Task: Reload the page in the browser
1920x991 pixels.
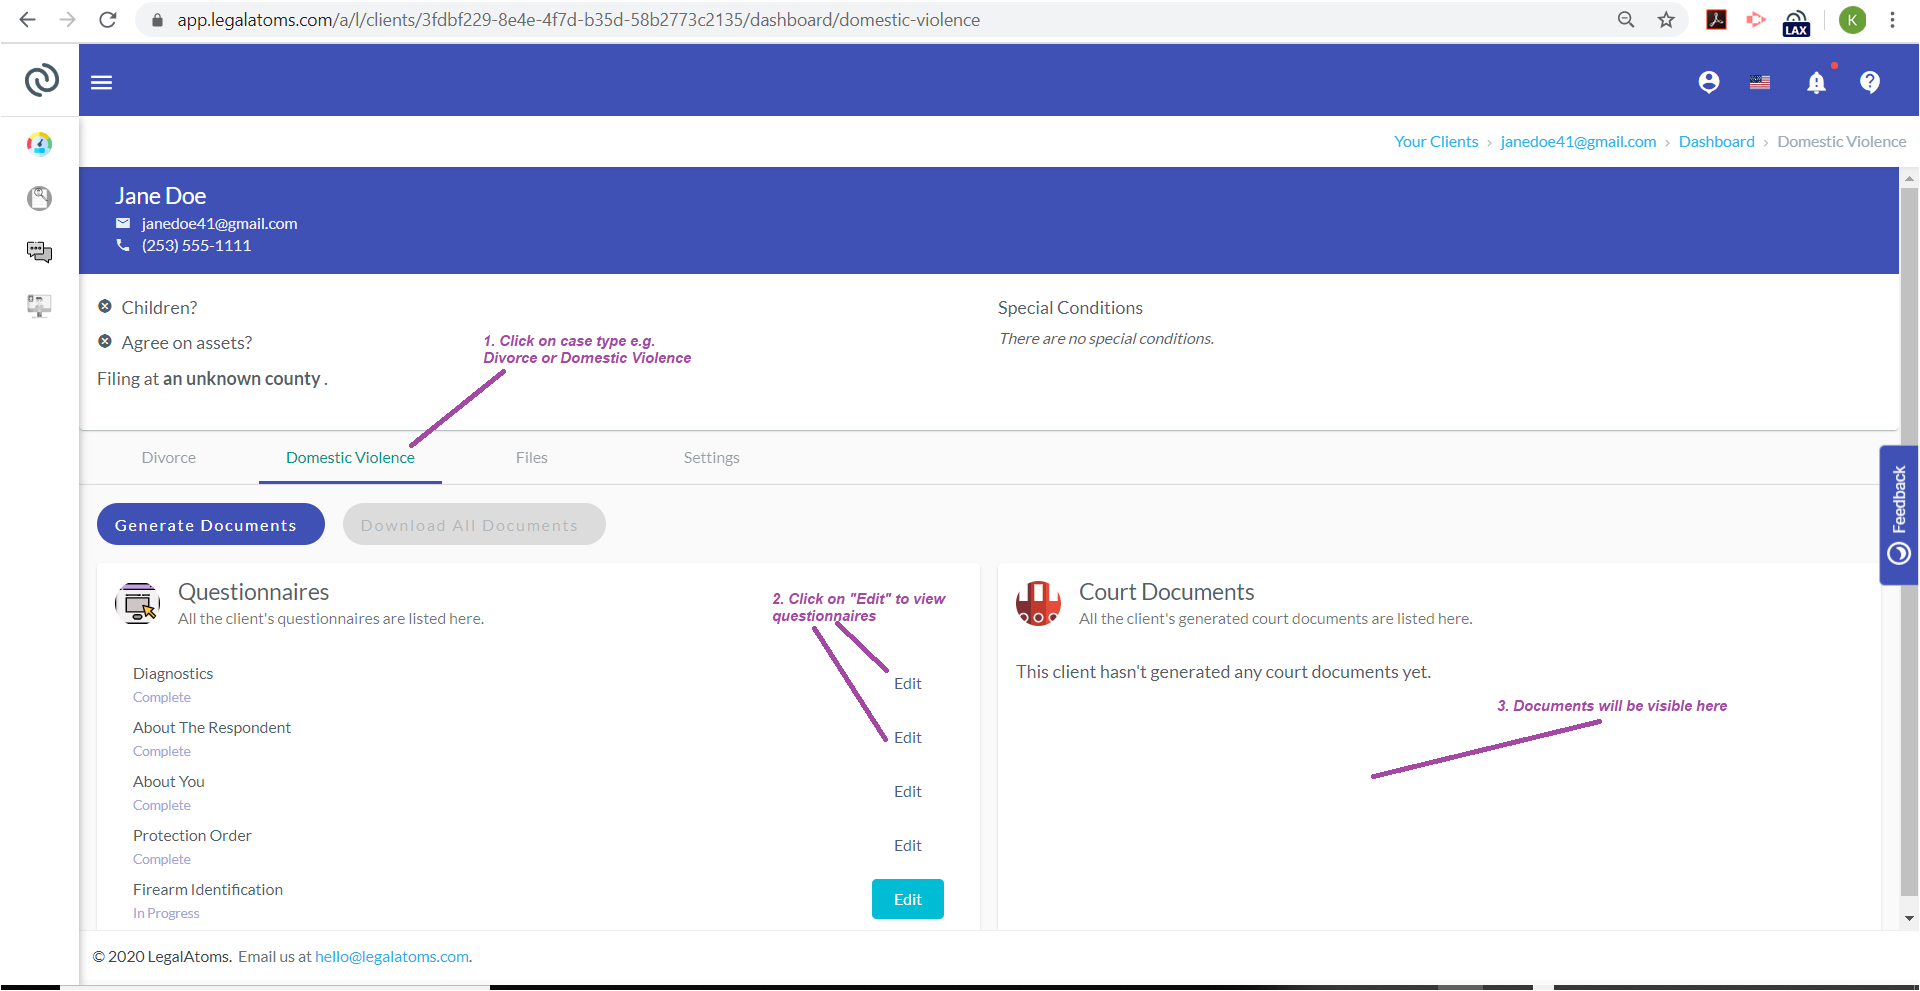Action: pyautogui.click(x=108, y=19)
